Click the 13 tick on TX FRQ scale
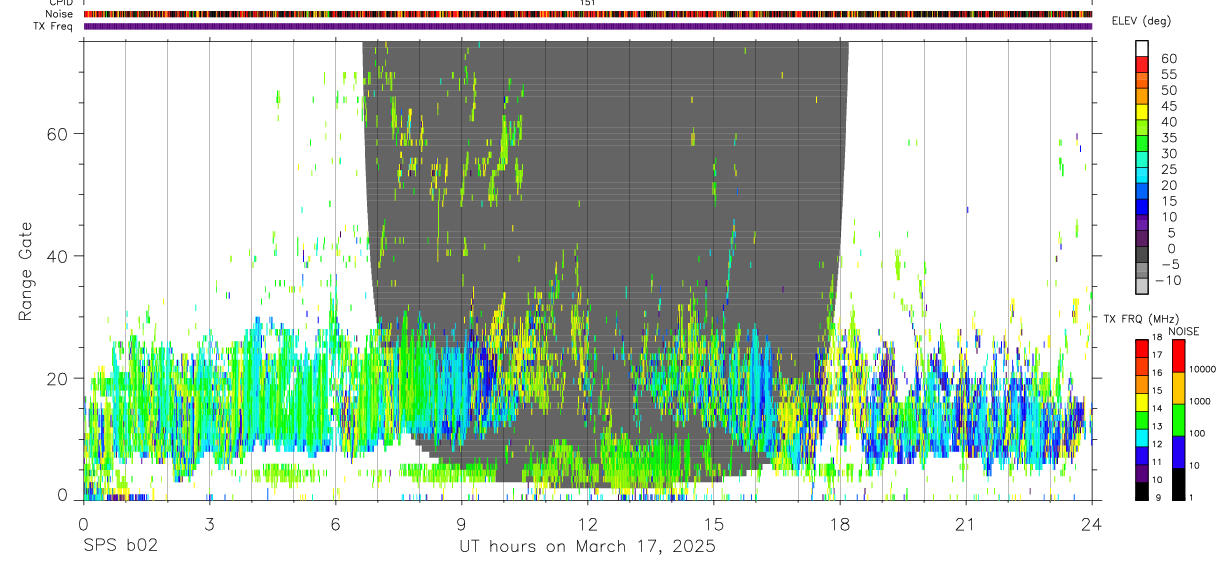Viewport: 1228px width, 567px height. click(x=1158, y=426)
